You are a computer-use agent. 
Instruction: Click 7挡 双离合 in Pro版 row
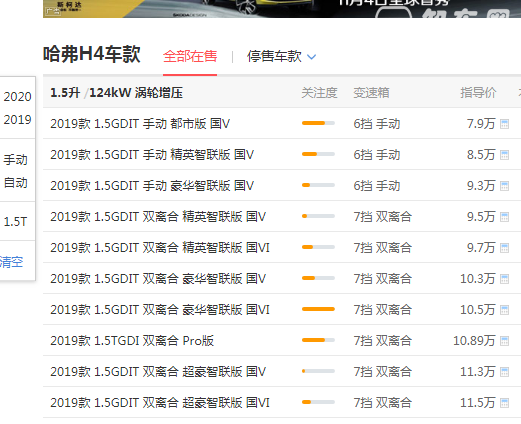pos(383,341)
